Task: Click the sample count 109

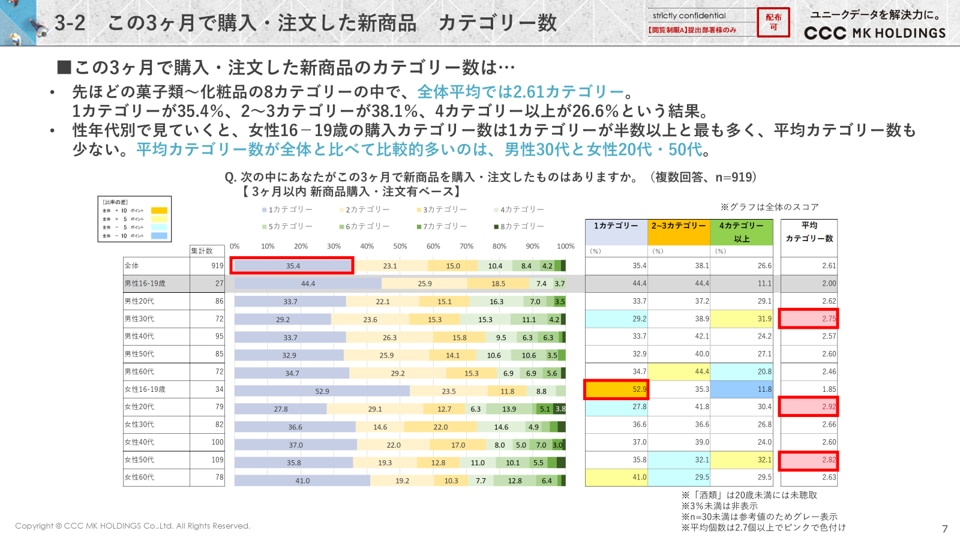Action: click(217, 460)
